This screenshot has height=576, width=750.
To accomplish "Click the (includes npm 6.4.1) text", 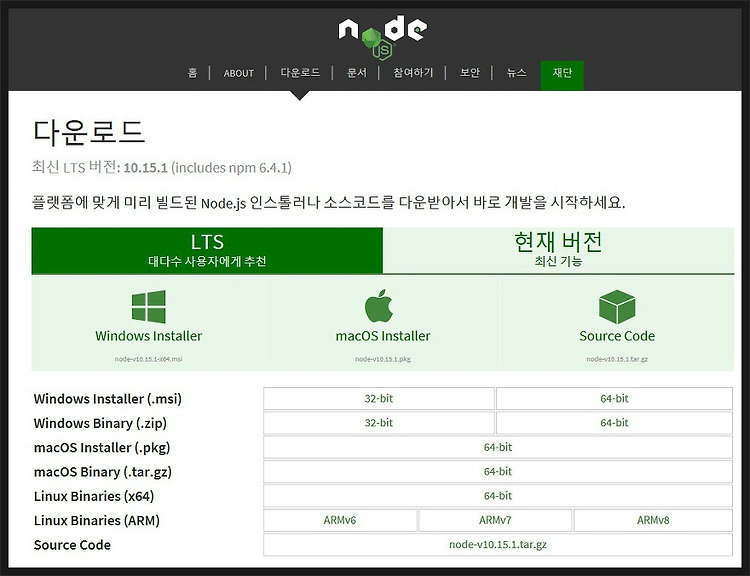I will (232, 168).
